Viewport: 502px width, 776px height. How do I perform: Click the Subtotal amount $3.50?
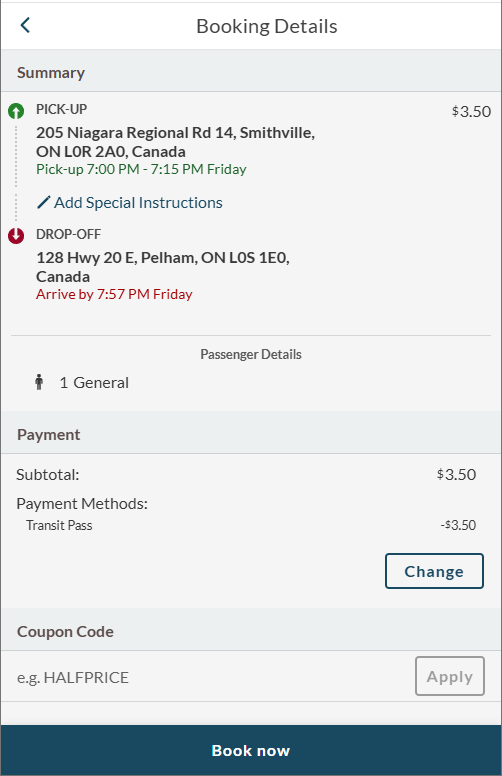pyautogui.click(x=456, y=474)
